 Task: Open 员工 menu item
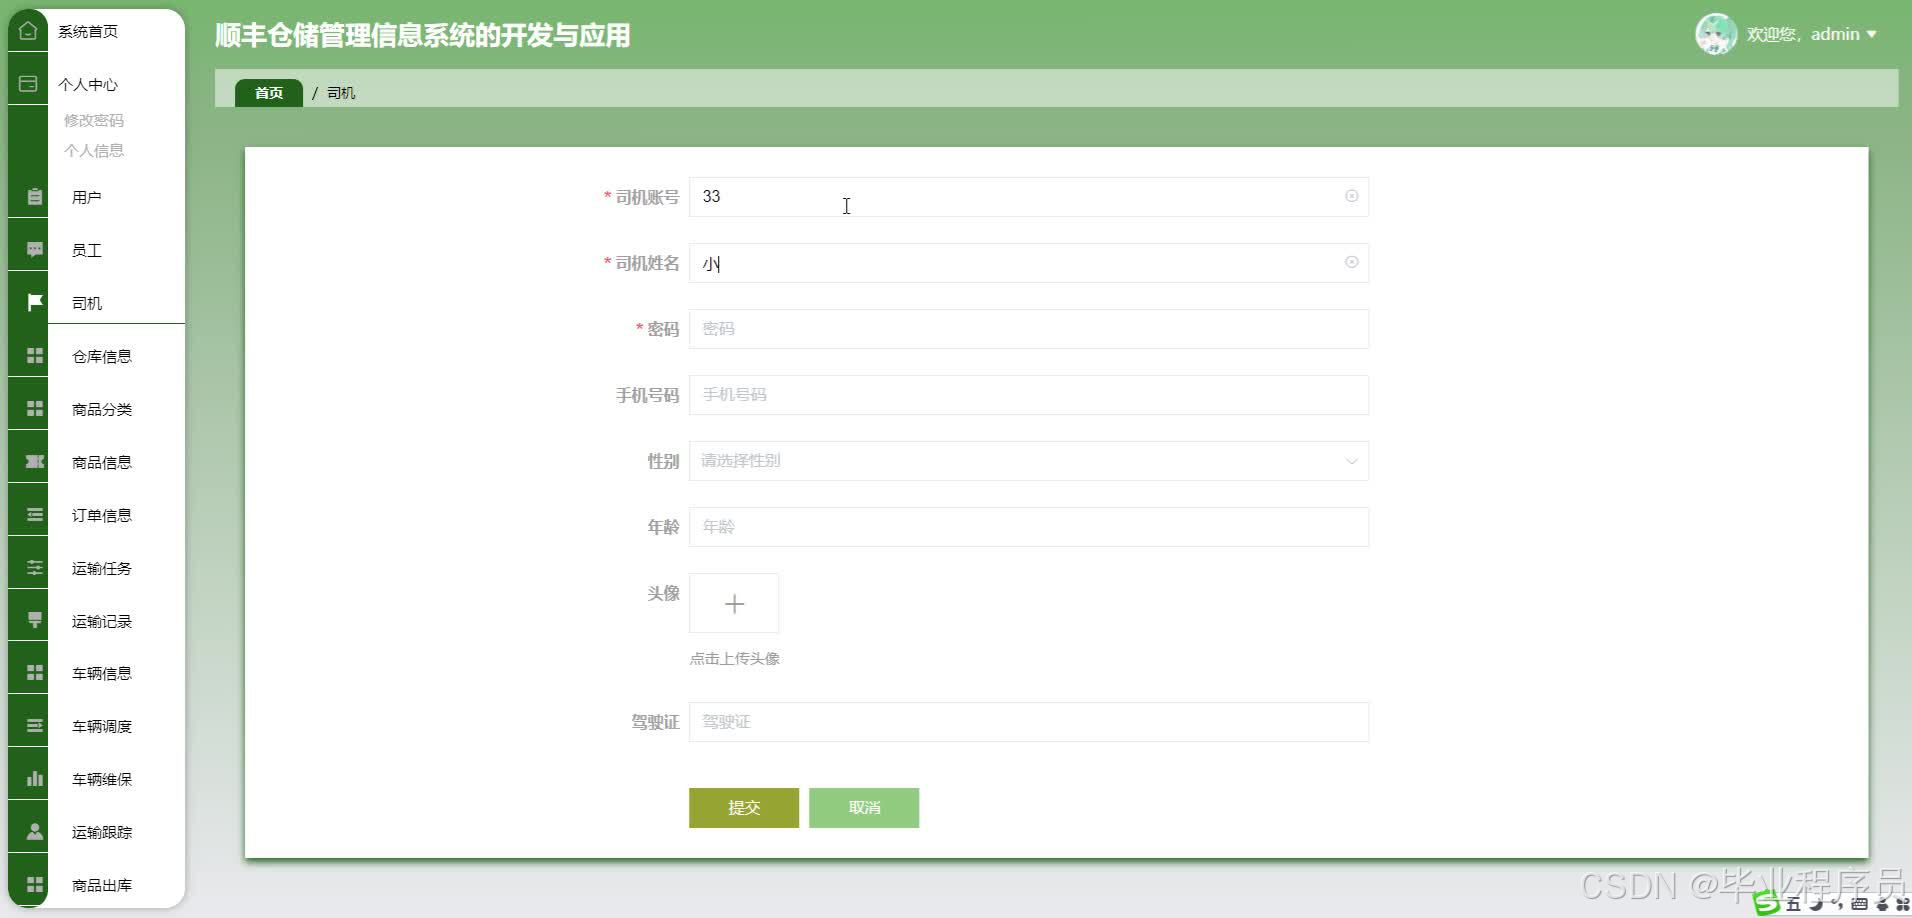tap(87, 250)
